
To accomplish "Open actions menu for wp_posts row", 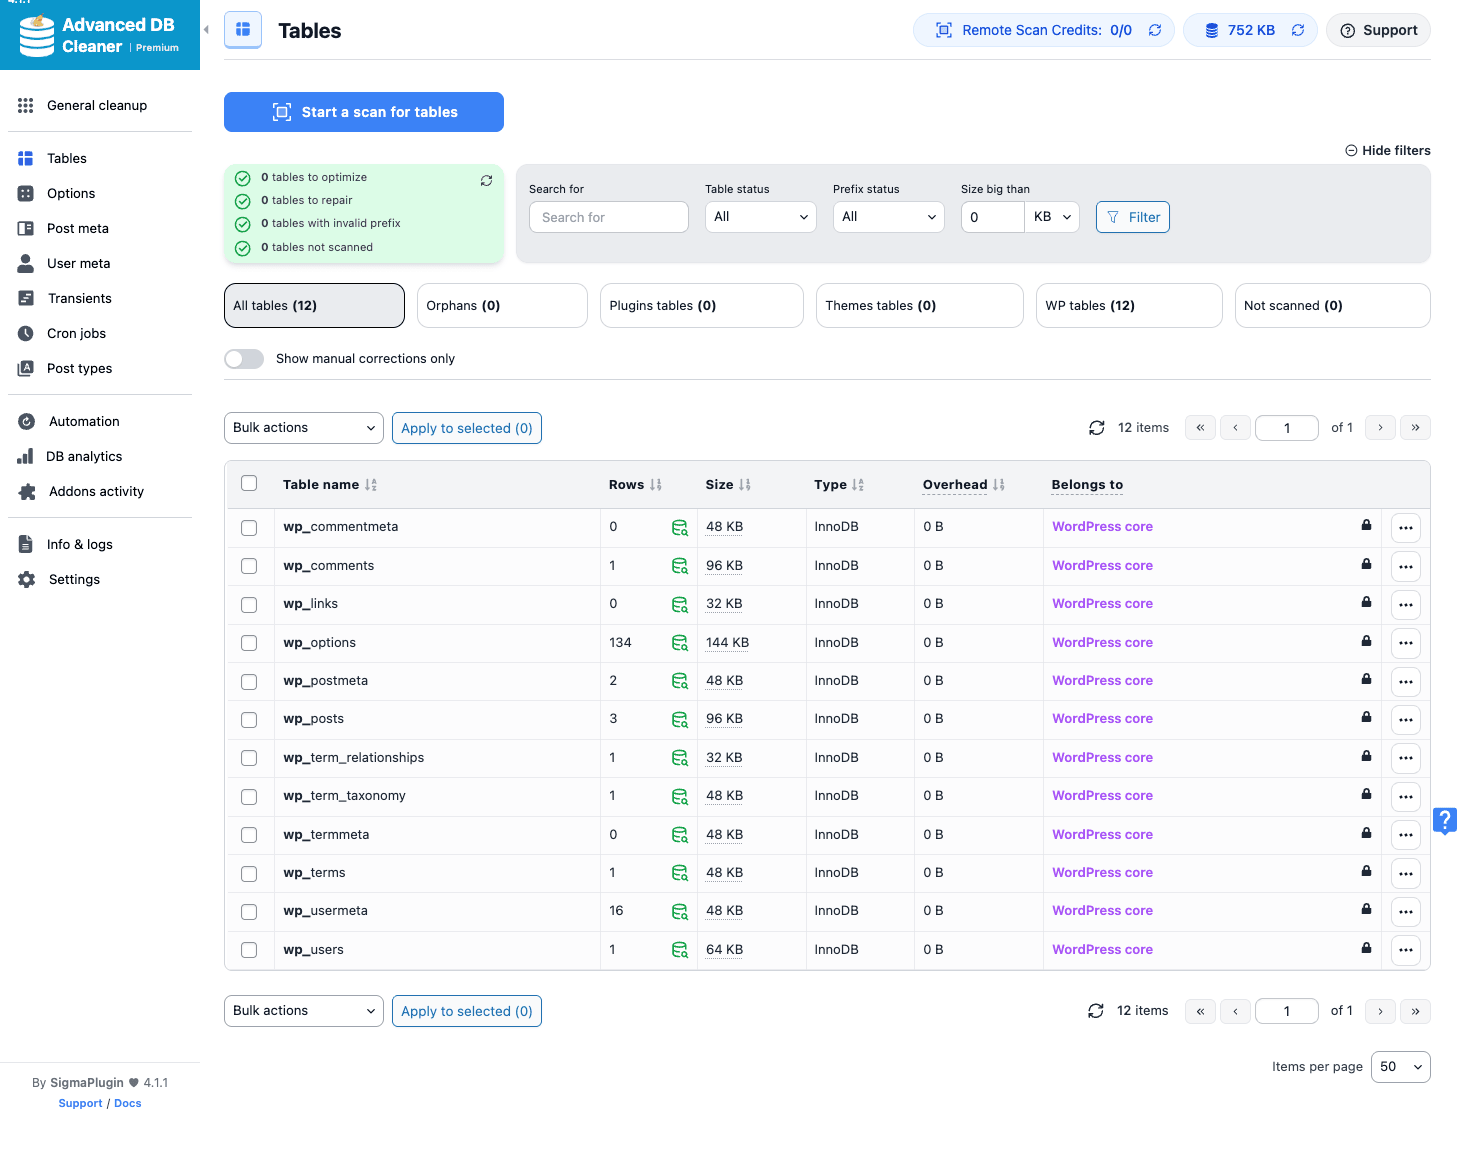I will [x=1406, y=720].
